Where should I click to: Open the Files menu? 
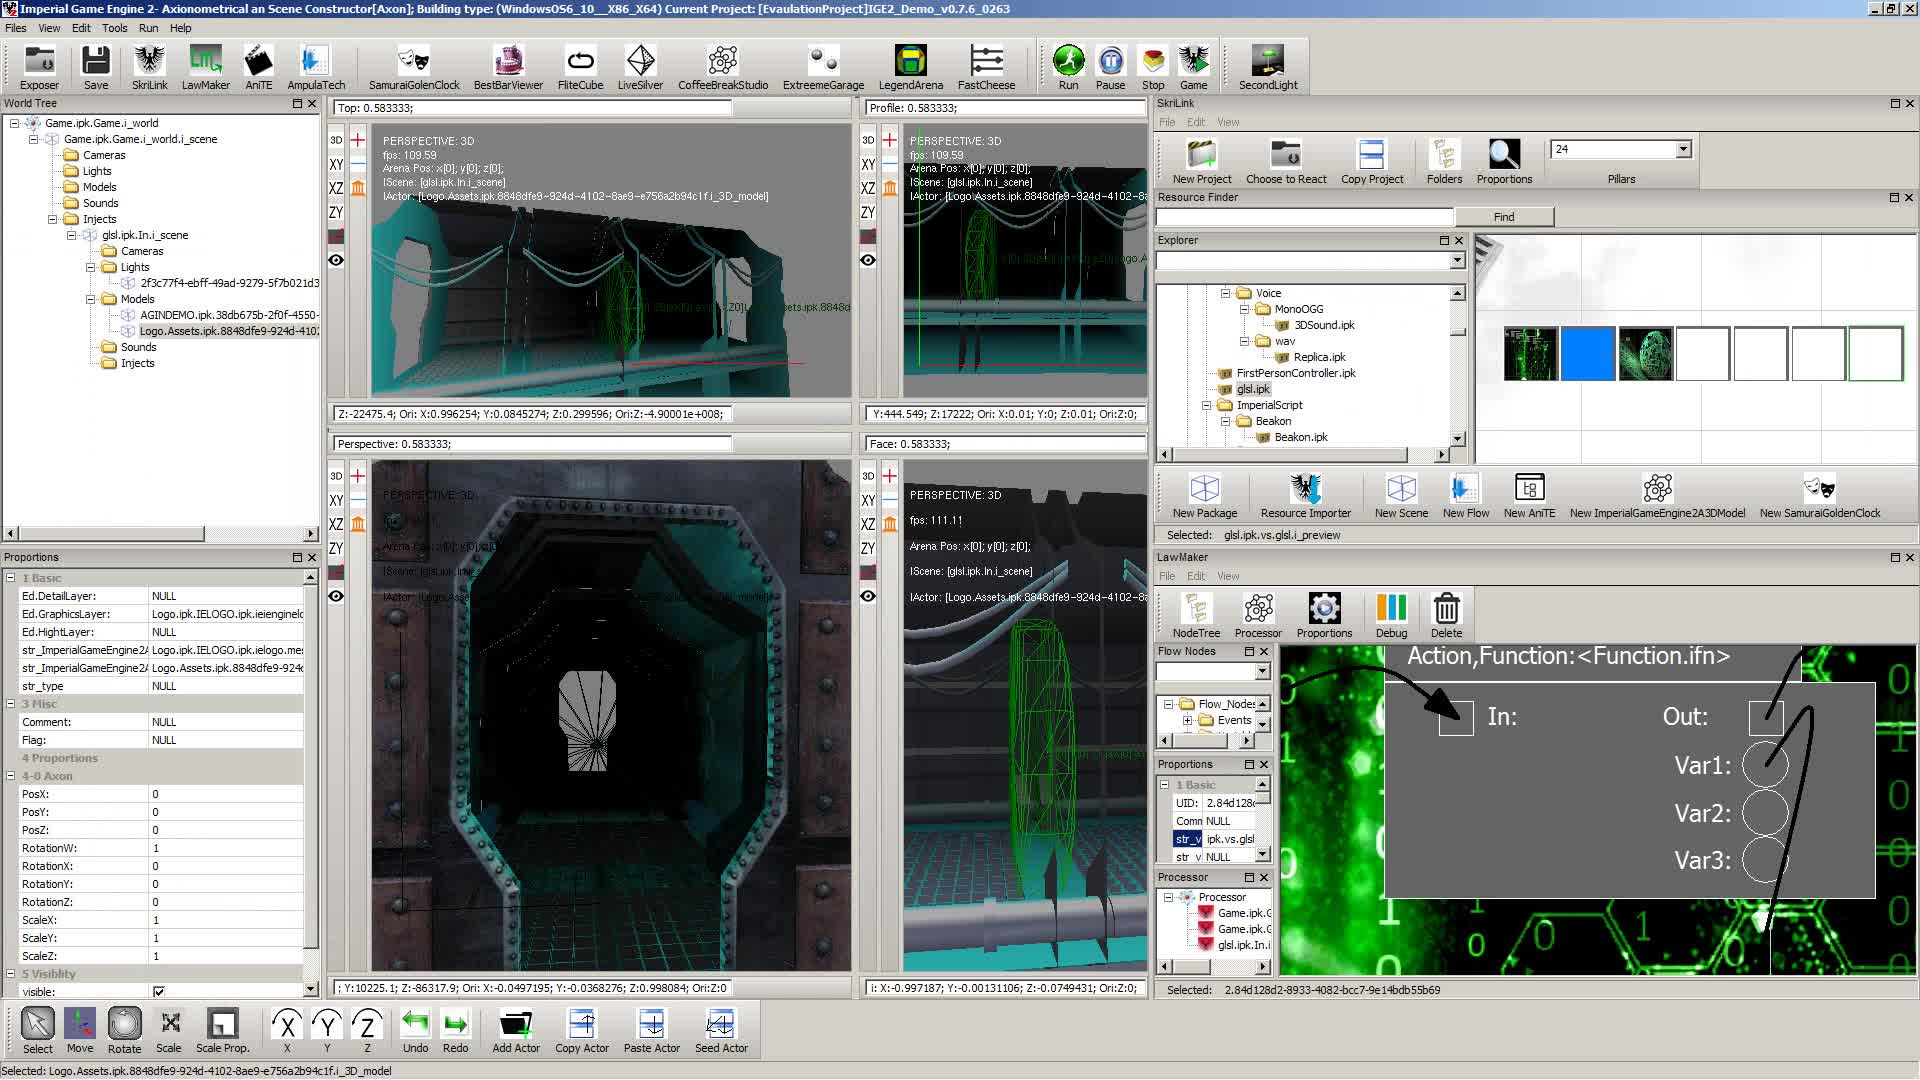tap(16, 28)
